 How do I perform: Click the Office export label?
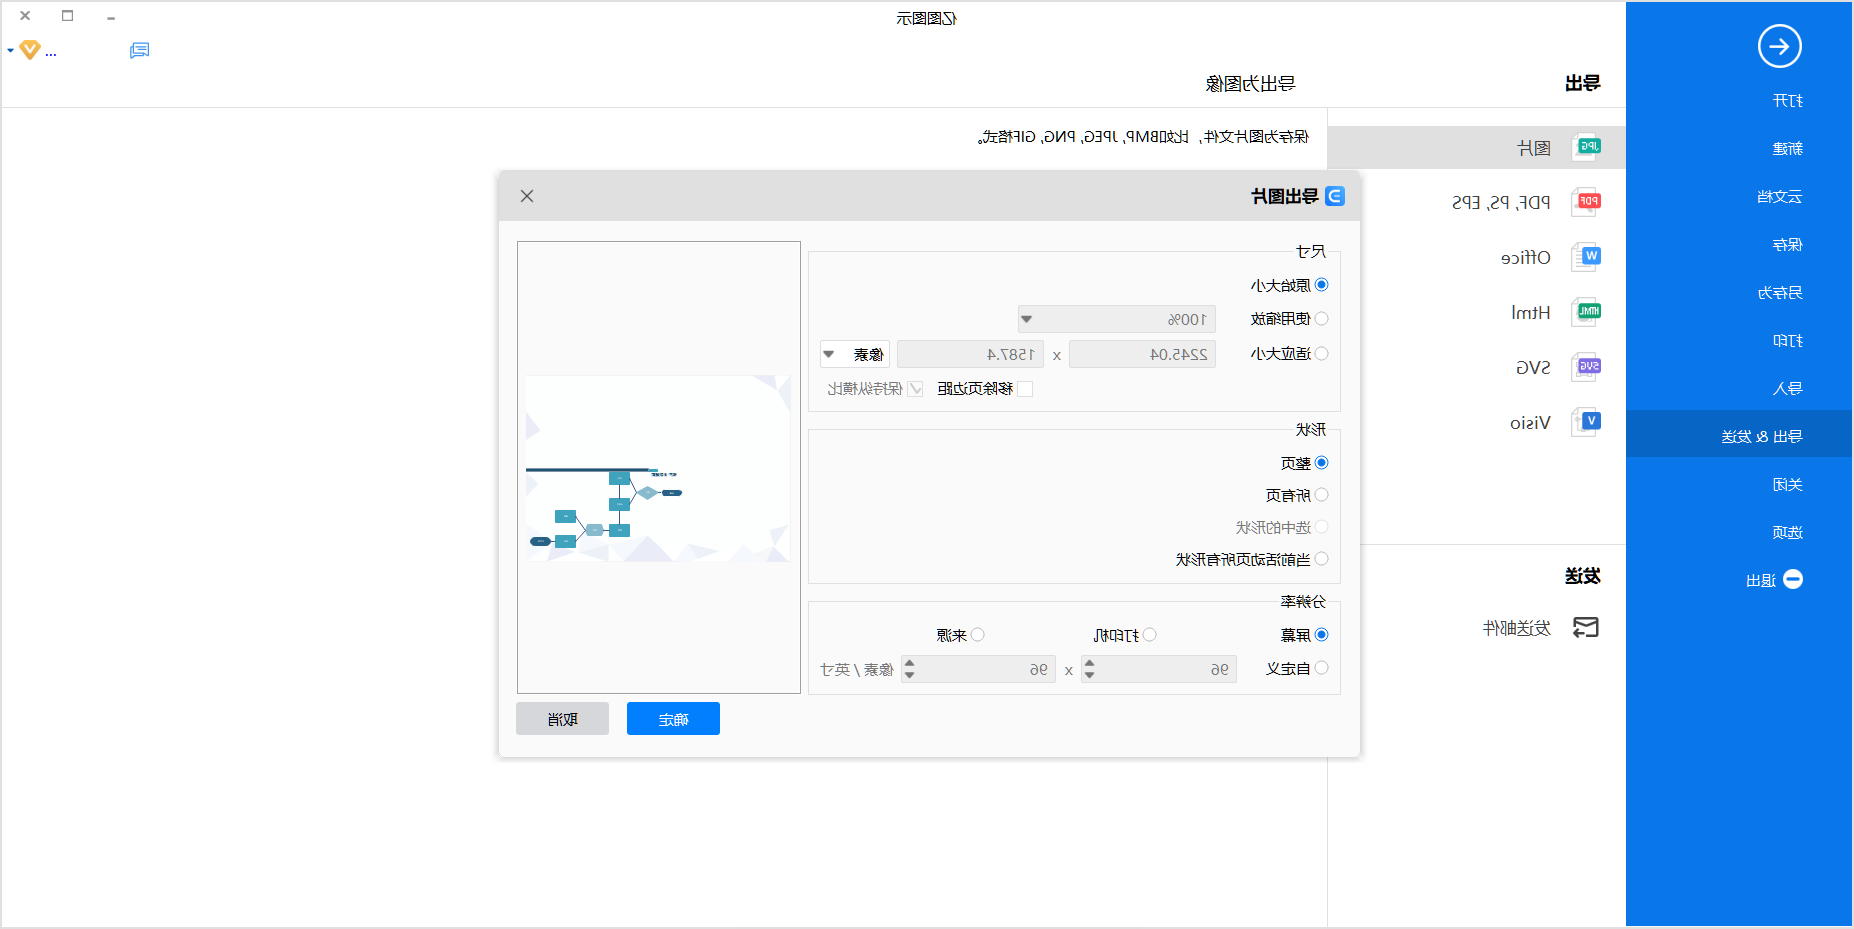(x=1526, y=257)
